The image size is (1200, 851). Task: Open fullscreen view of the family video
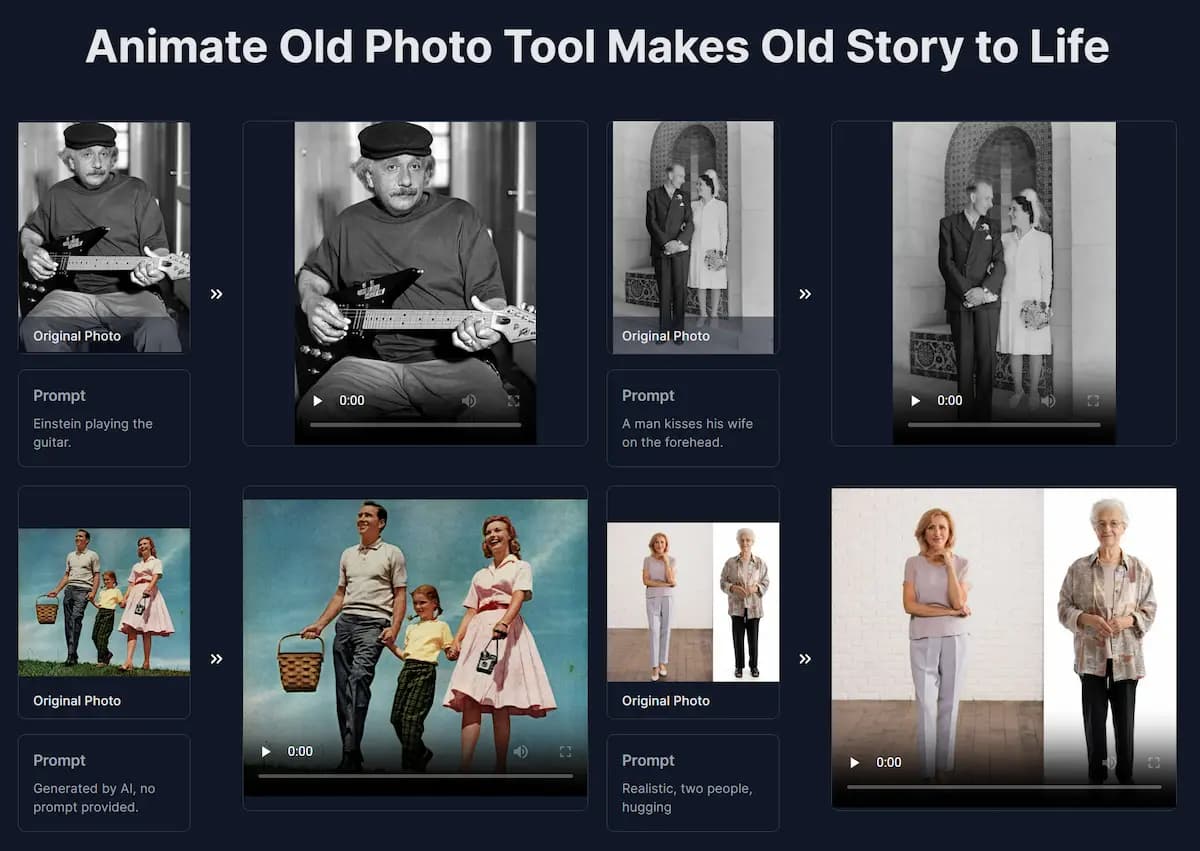566,749
